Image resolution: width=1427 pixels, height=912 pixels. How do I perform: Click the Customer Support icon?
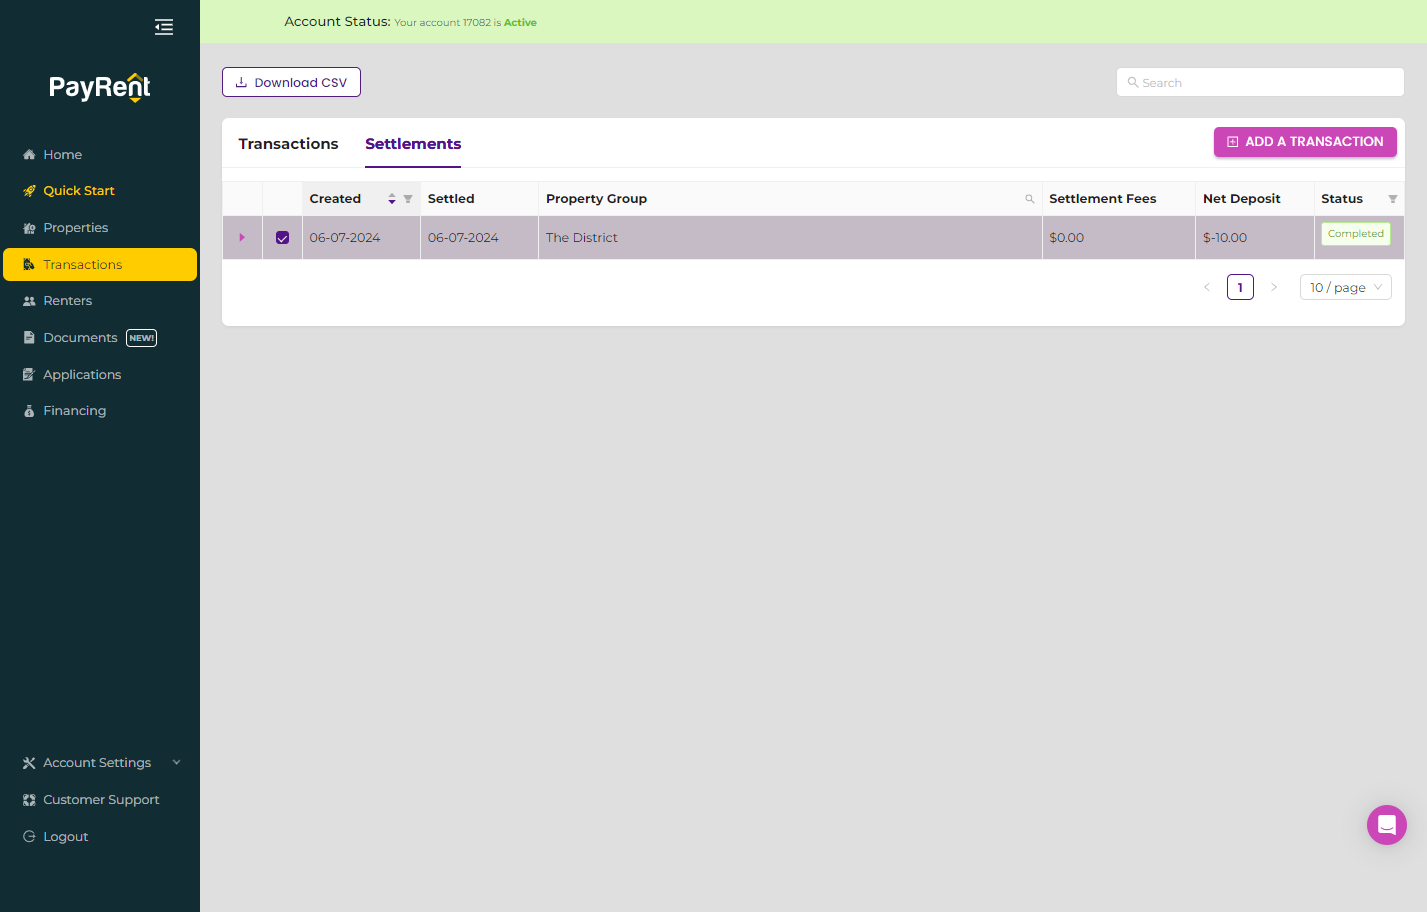click(x=29, y=800)
